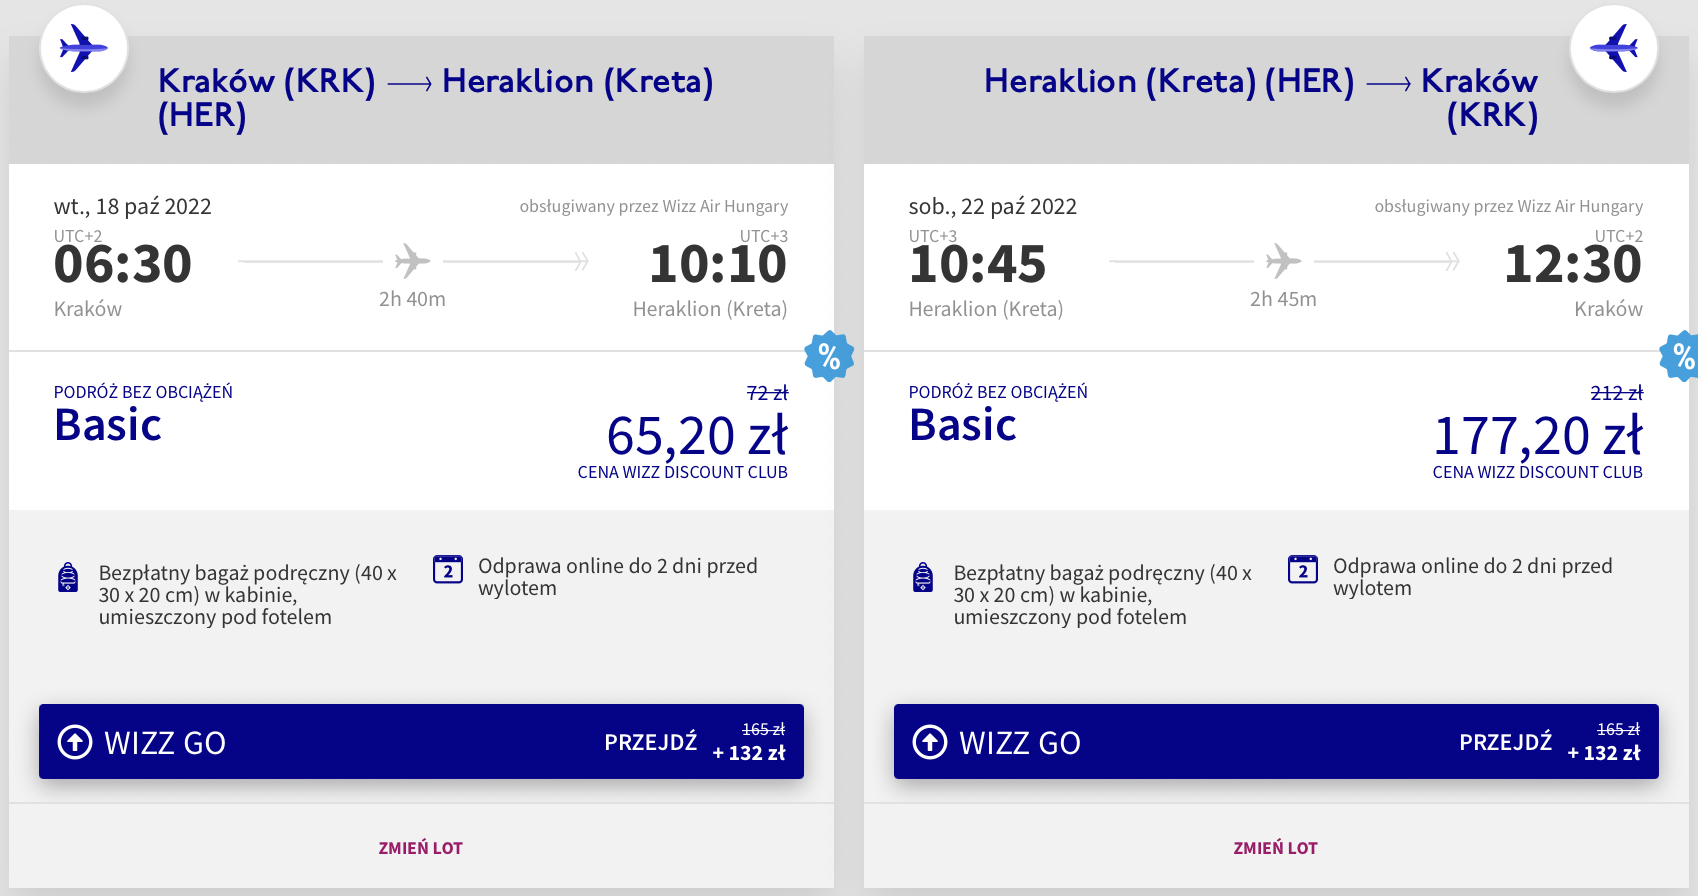Click the return fare discount percent badge
This screenshot has height=896, width=1698.
tap(1682, 356)
